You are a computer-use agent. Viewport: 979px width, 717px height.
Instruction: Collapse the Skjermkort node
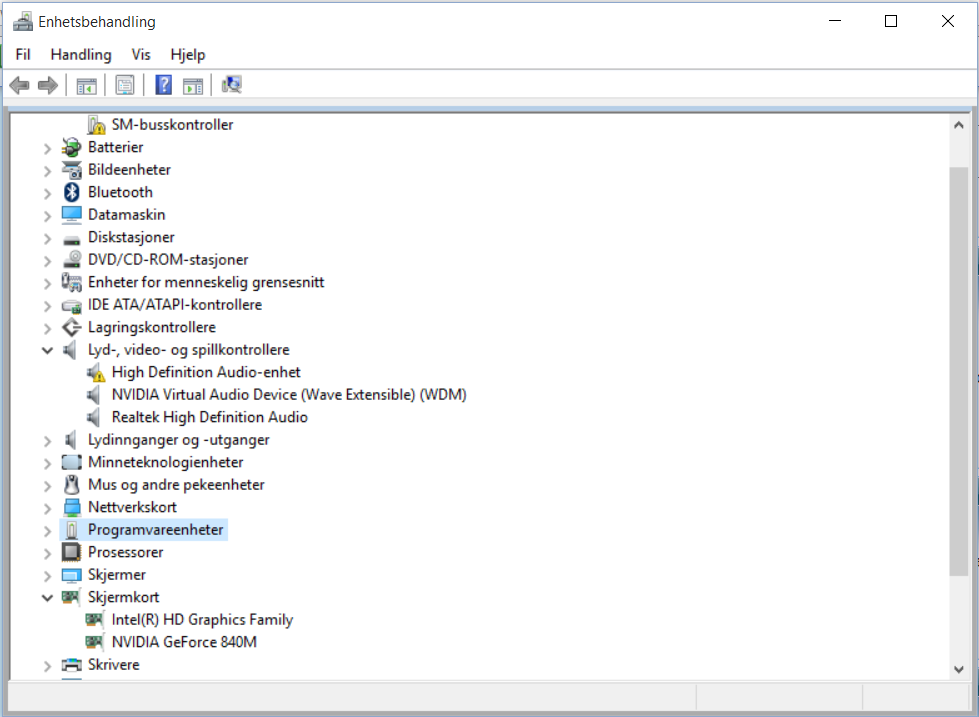click(47, 597)
